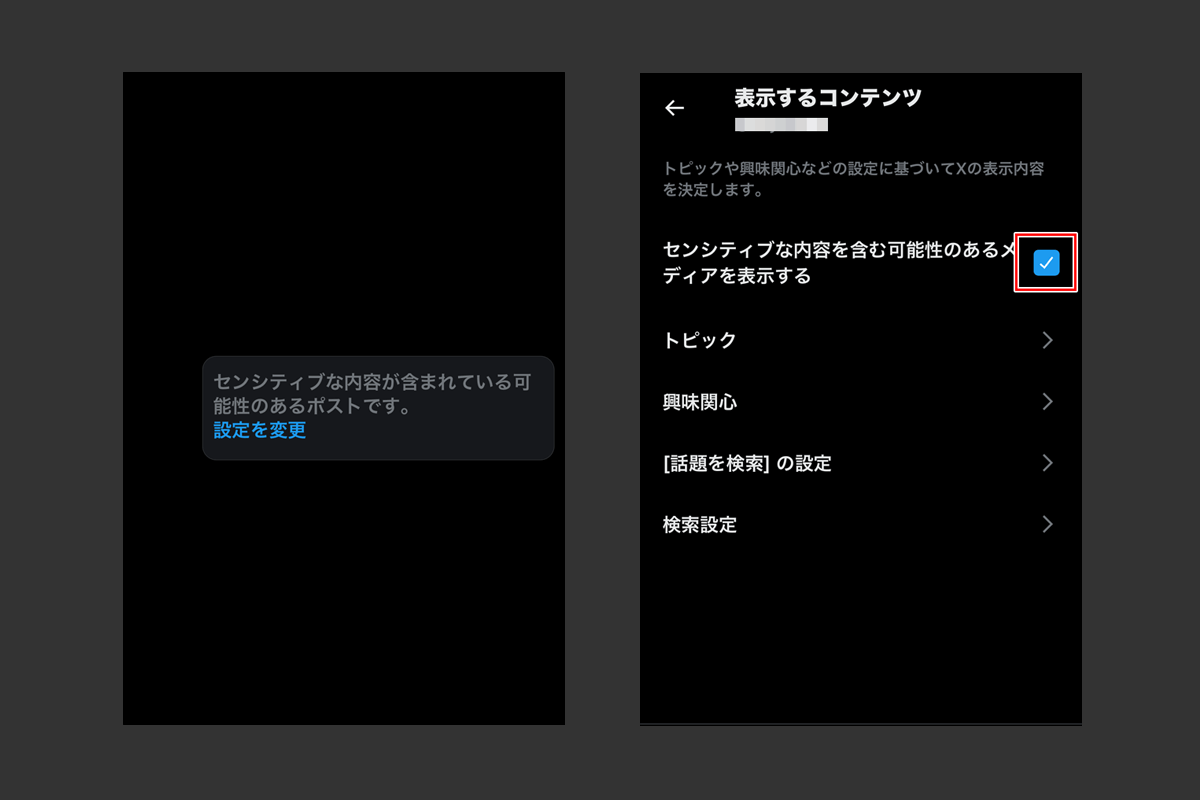The image size is (1200, 800).
Task: Open トピック from the settings list
Action: tap(700, 340)
